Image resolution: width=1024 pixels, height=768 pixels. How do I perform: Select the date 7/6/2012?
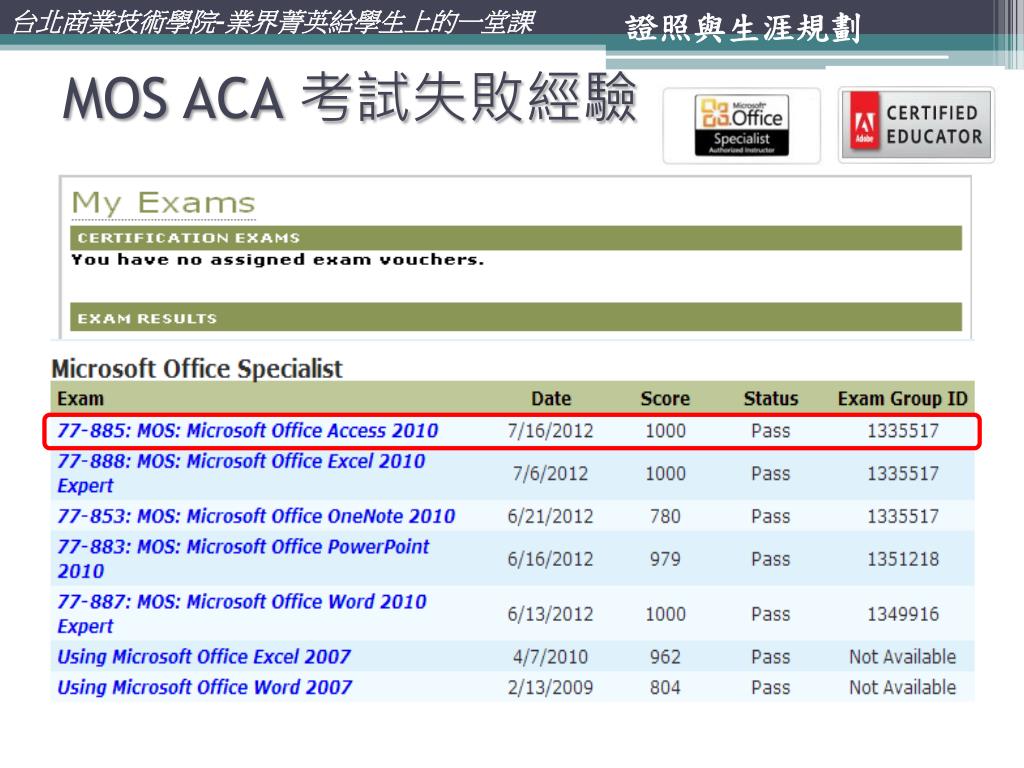[x=551, y=473]
